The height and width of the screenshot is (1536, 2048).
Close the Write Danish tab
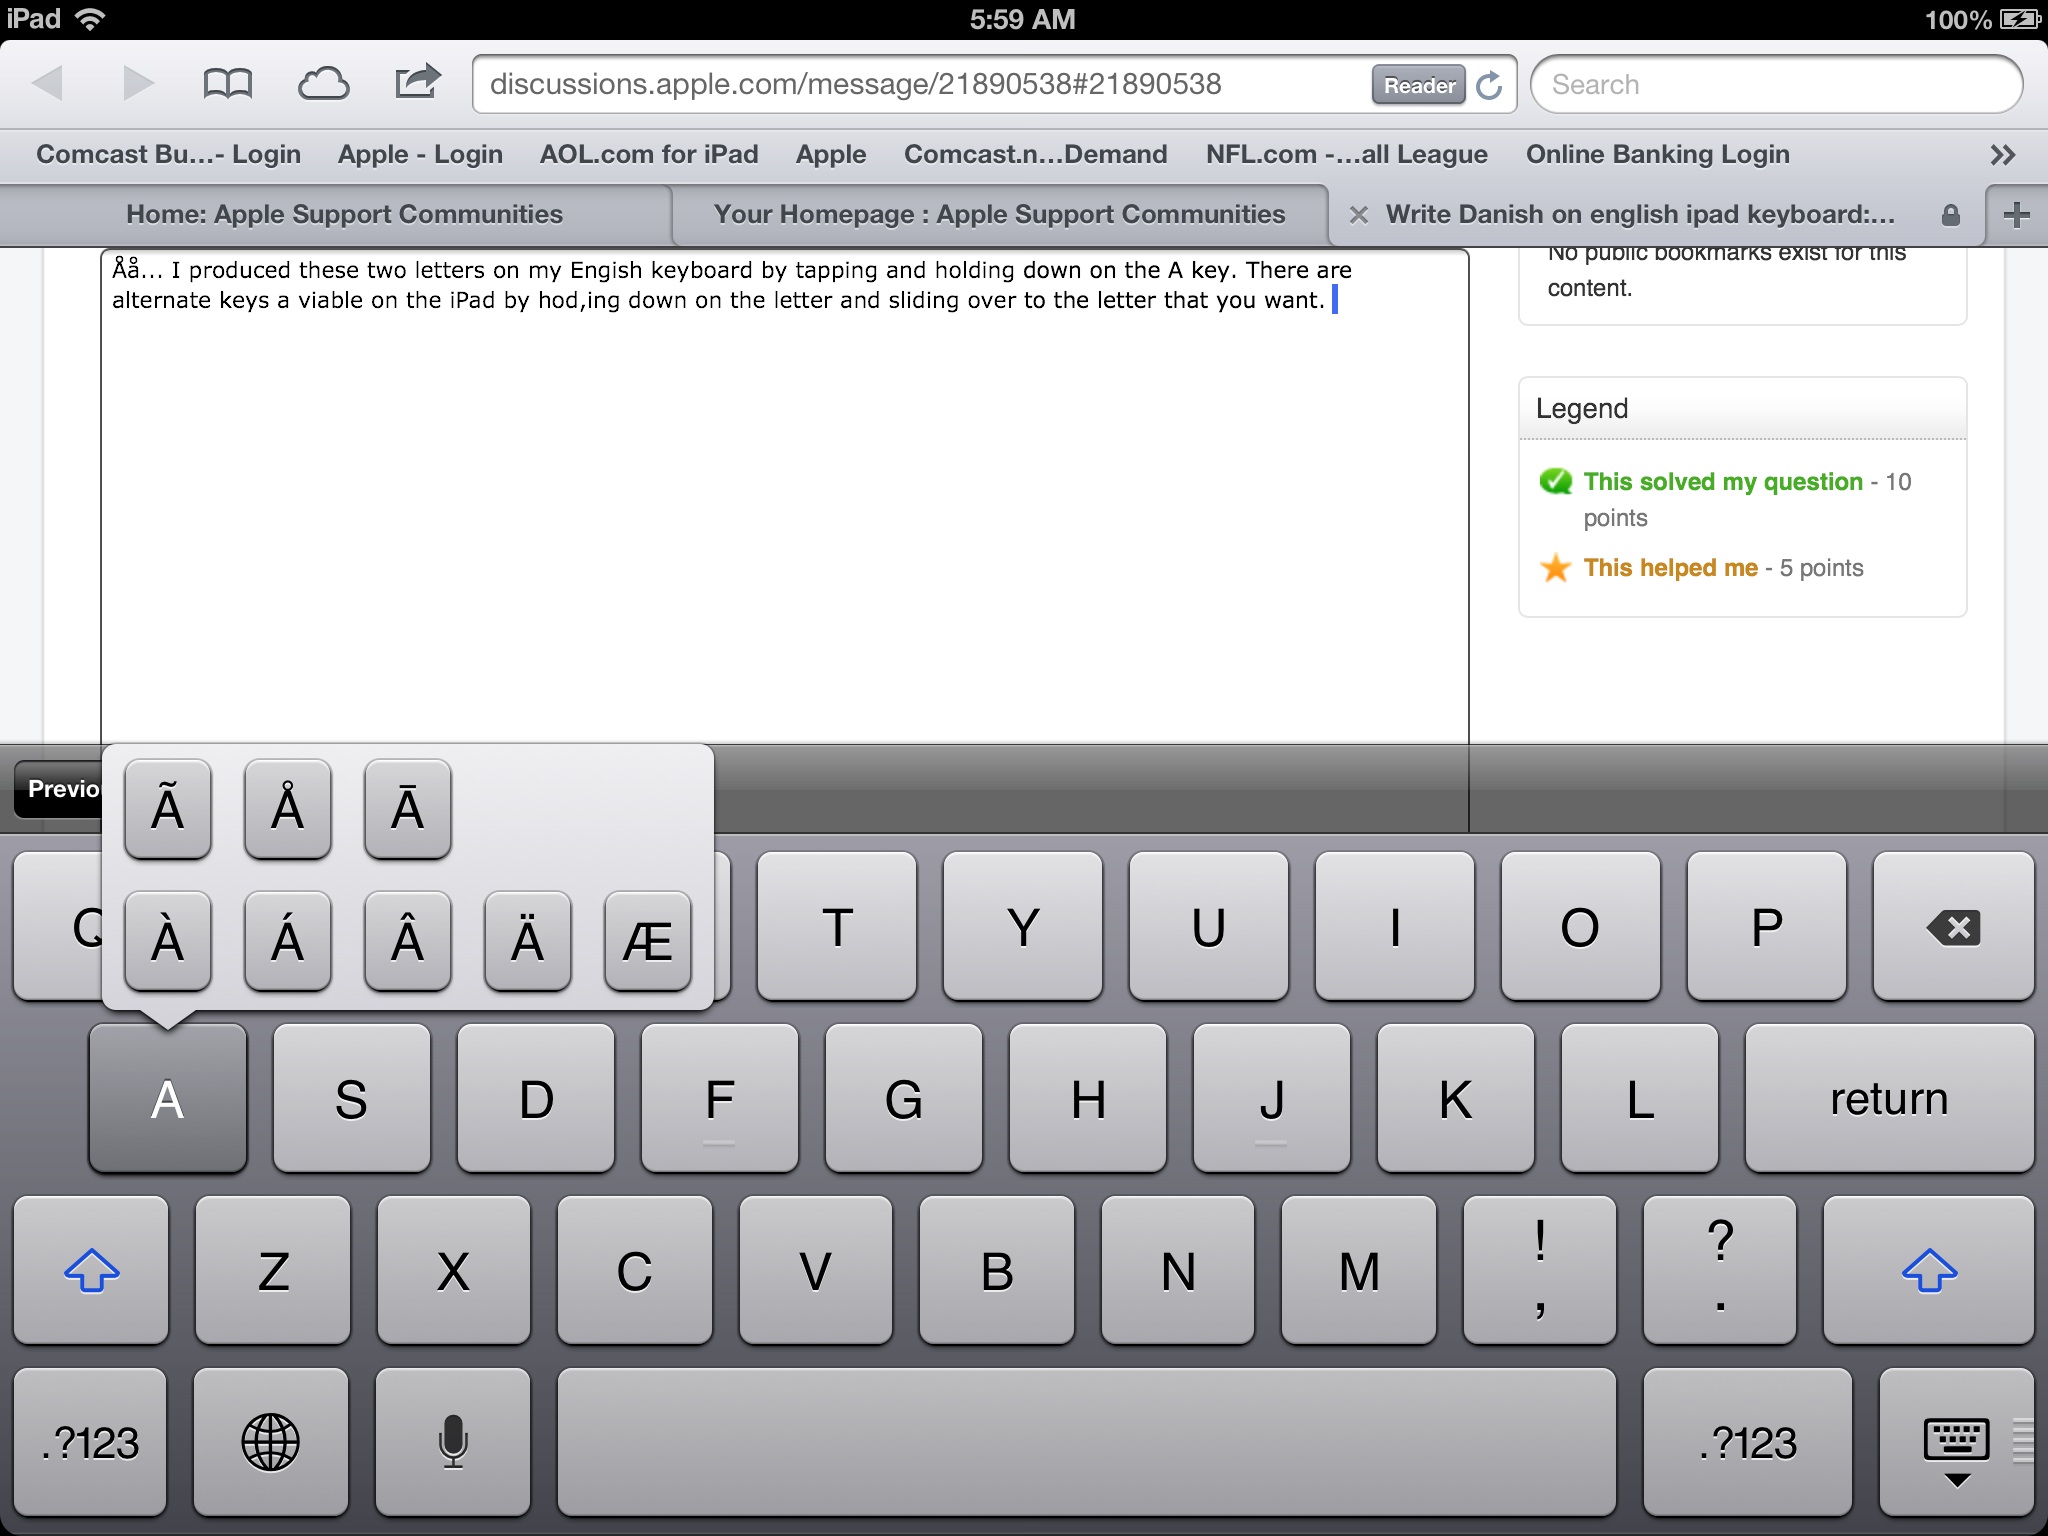(1359, 214)
